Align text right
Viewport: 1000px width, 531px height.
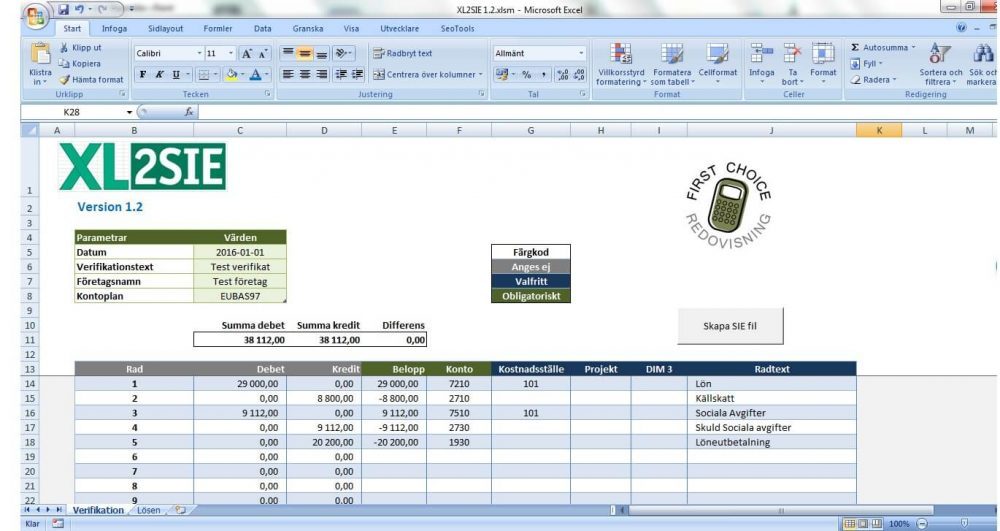click(x=322, y=75)
